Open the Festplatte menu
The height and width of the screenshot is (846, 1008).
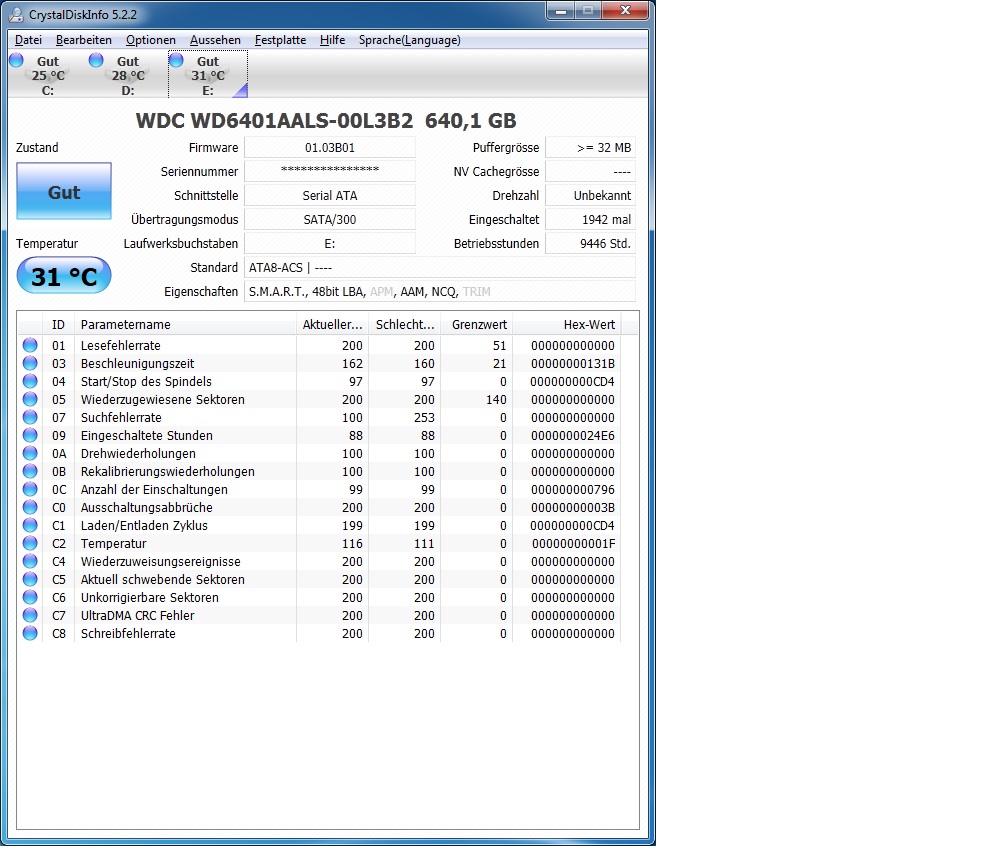pyautogui.click(x=280, y=40)
